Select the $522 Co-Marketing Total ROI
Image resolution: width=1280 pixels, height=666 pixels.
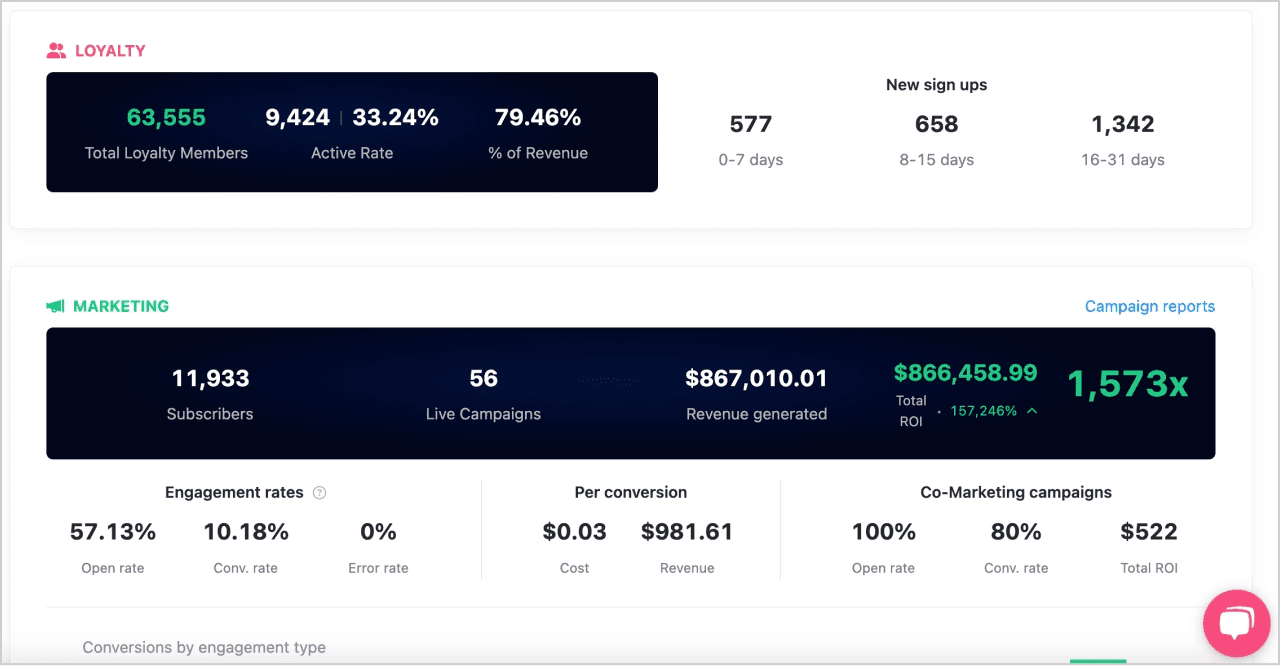pos(1149,532)
